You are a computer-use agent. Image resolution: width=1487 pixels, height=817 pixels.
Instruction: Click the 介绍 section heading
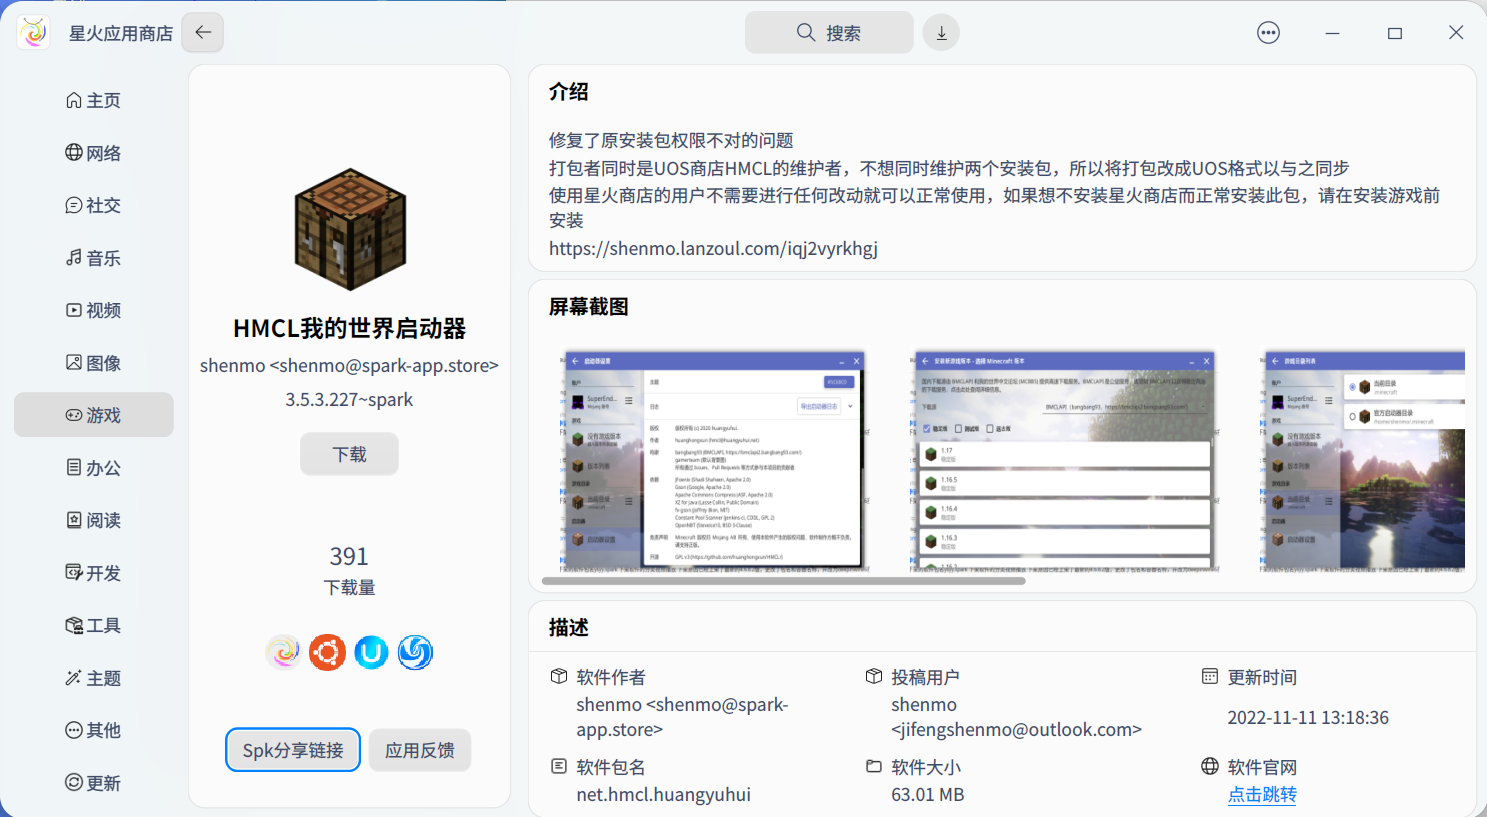coord(569,92)
